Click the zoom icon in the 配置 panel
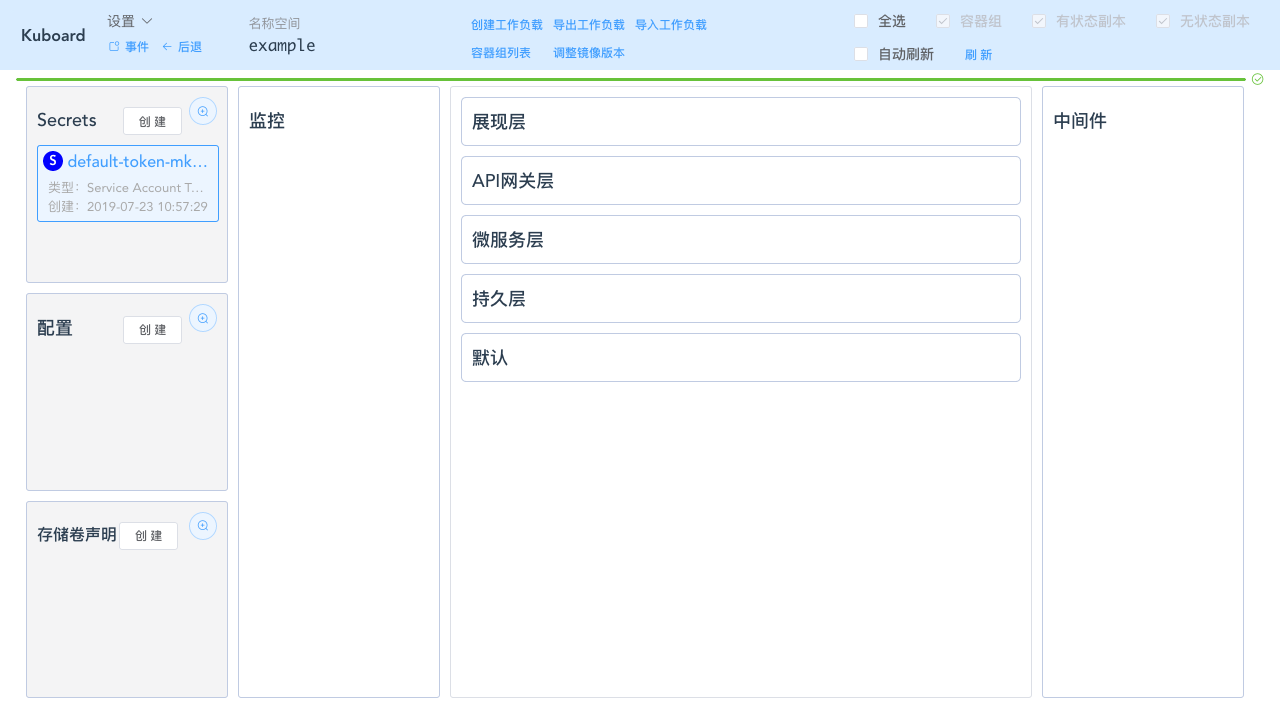Image resolution: width=1280 pixels, height=720 pixels. coord(203,319)
